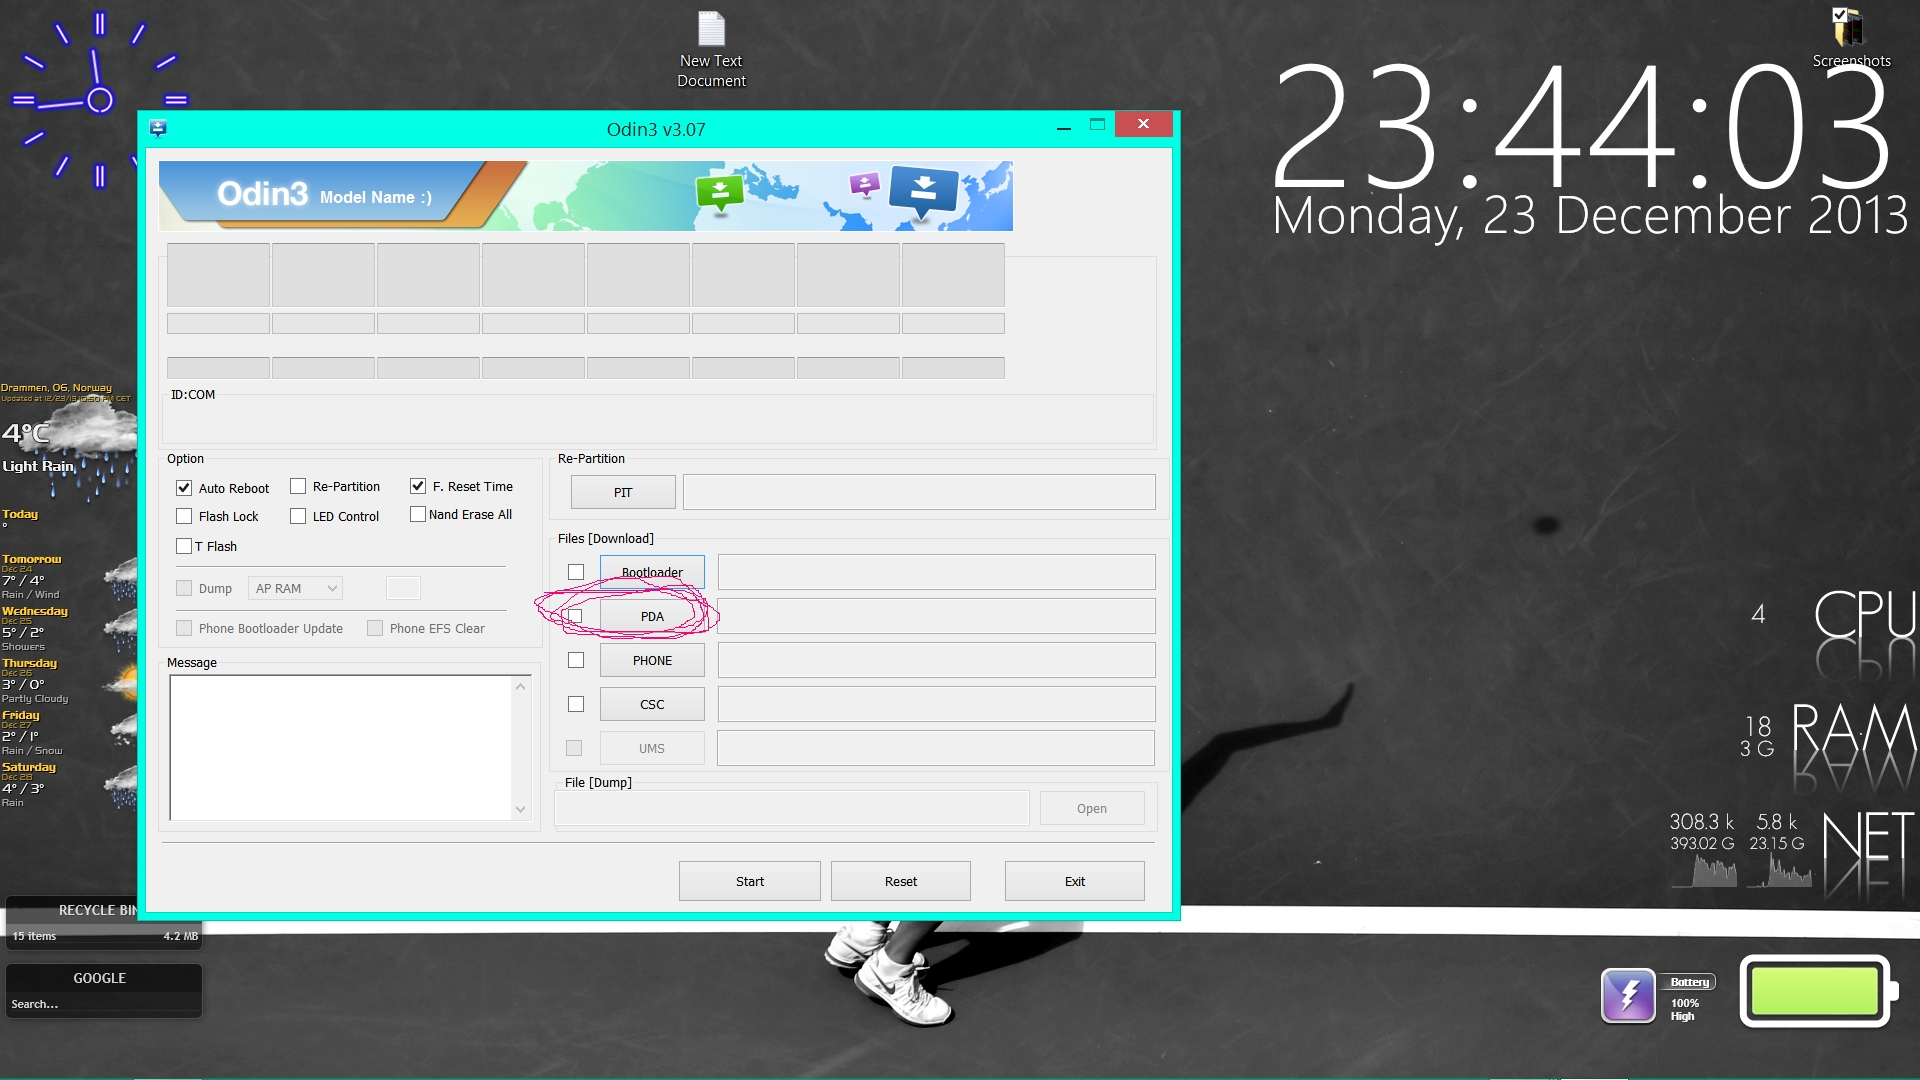Click the Saturday forecast entry
This screenshot has height=1080, width=1920.
pos(68,785)
